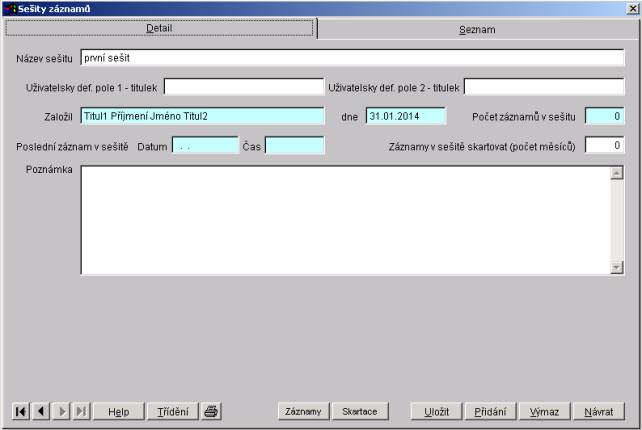Focus the Poznámka text area
This screenshot has height=430, width=642.
[344, 219]
